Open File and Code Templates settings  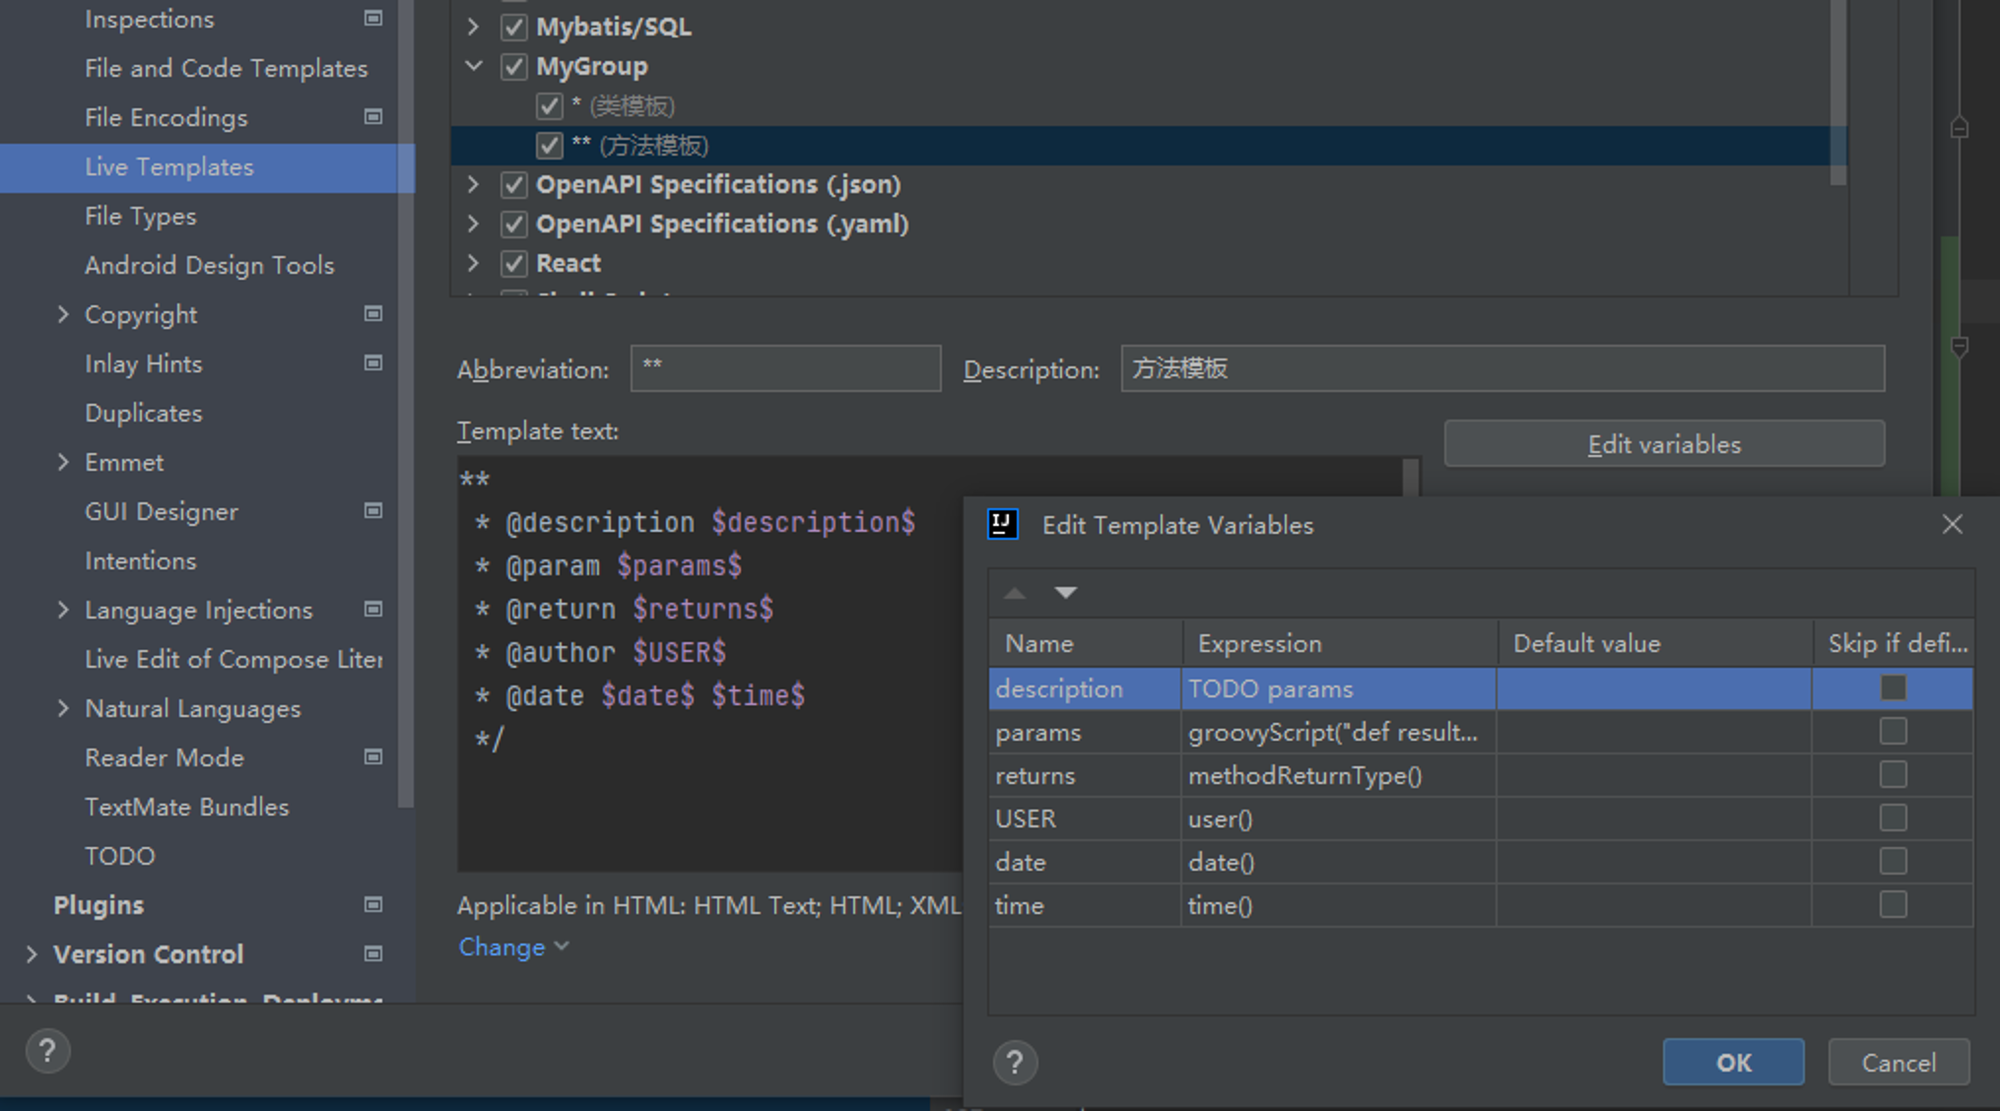226,68
